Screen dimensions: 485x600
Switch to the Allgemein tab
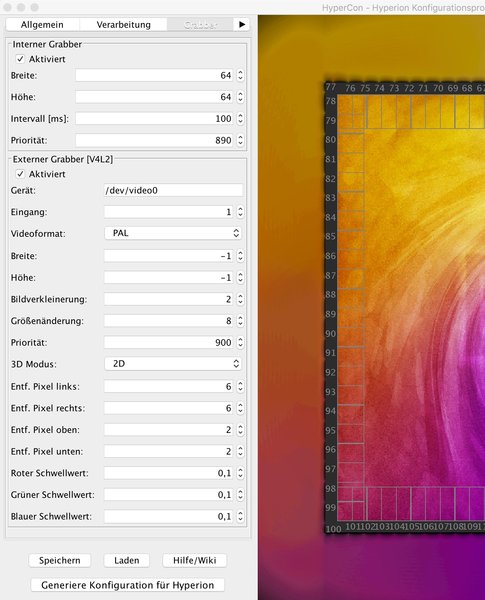pos(42,24)
